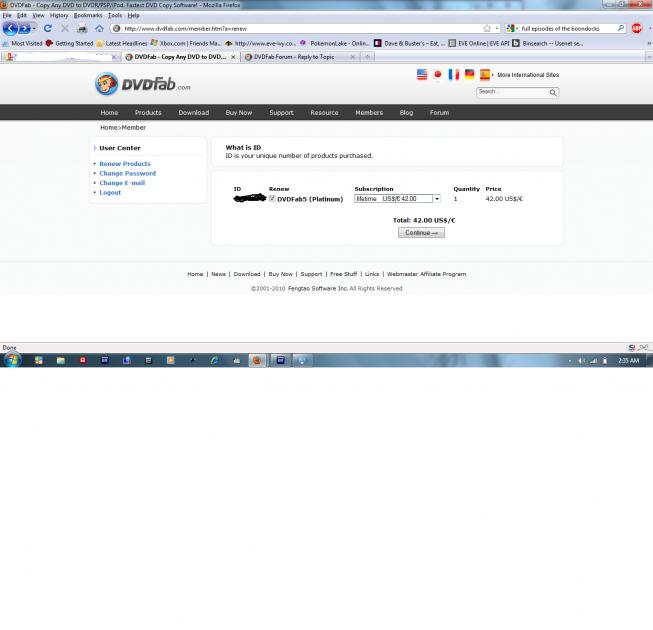Open a new tab with plus button

[367, 57]
